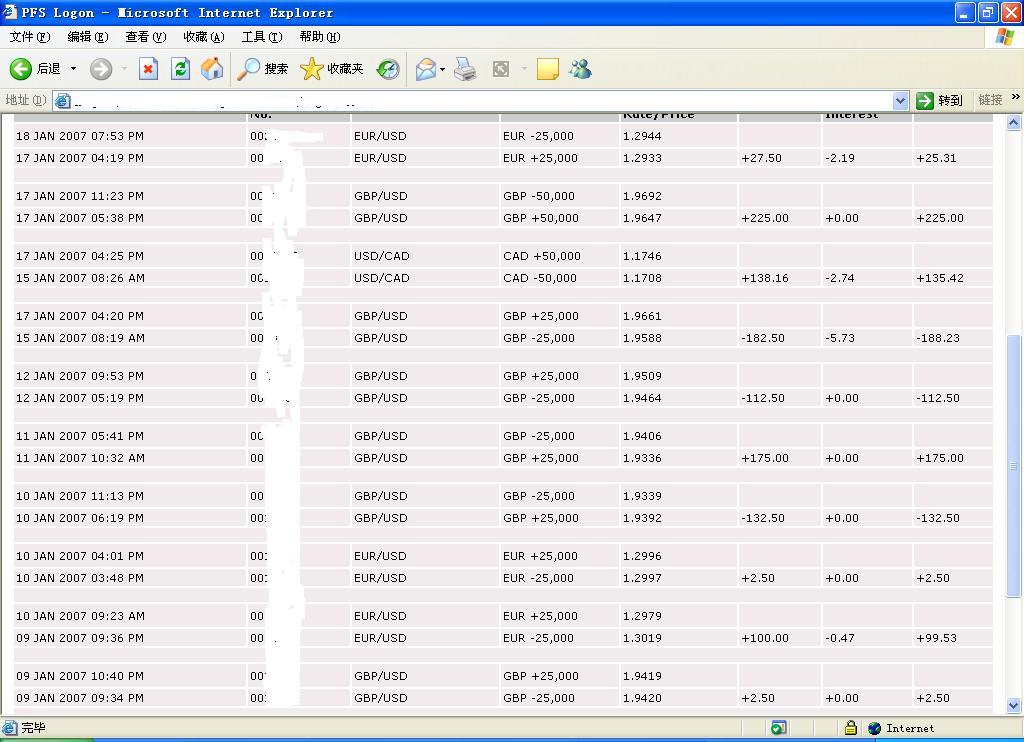The height and width of the screenshot is (742, 1024).
Task: Click the Stop loading icon
Action: point(148,69)
